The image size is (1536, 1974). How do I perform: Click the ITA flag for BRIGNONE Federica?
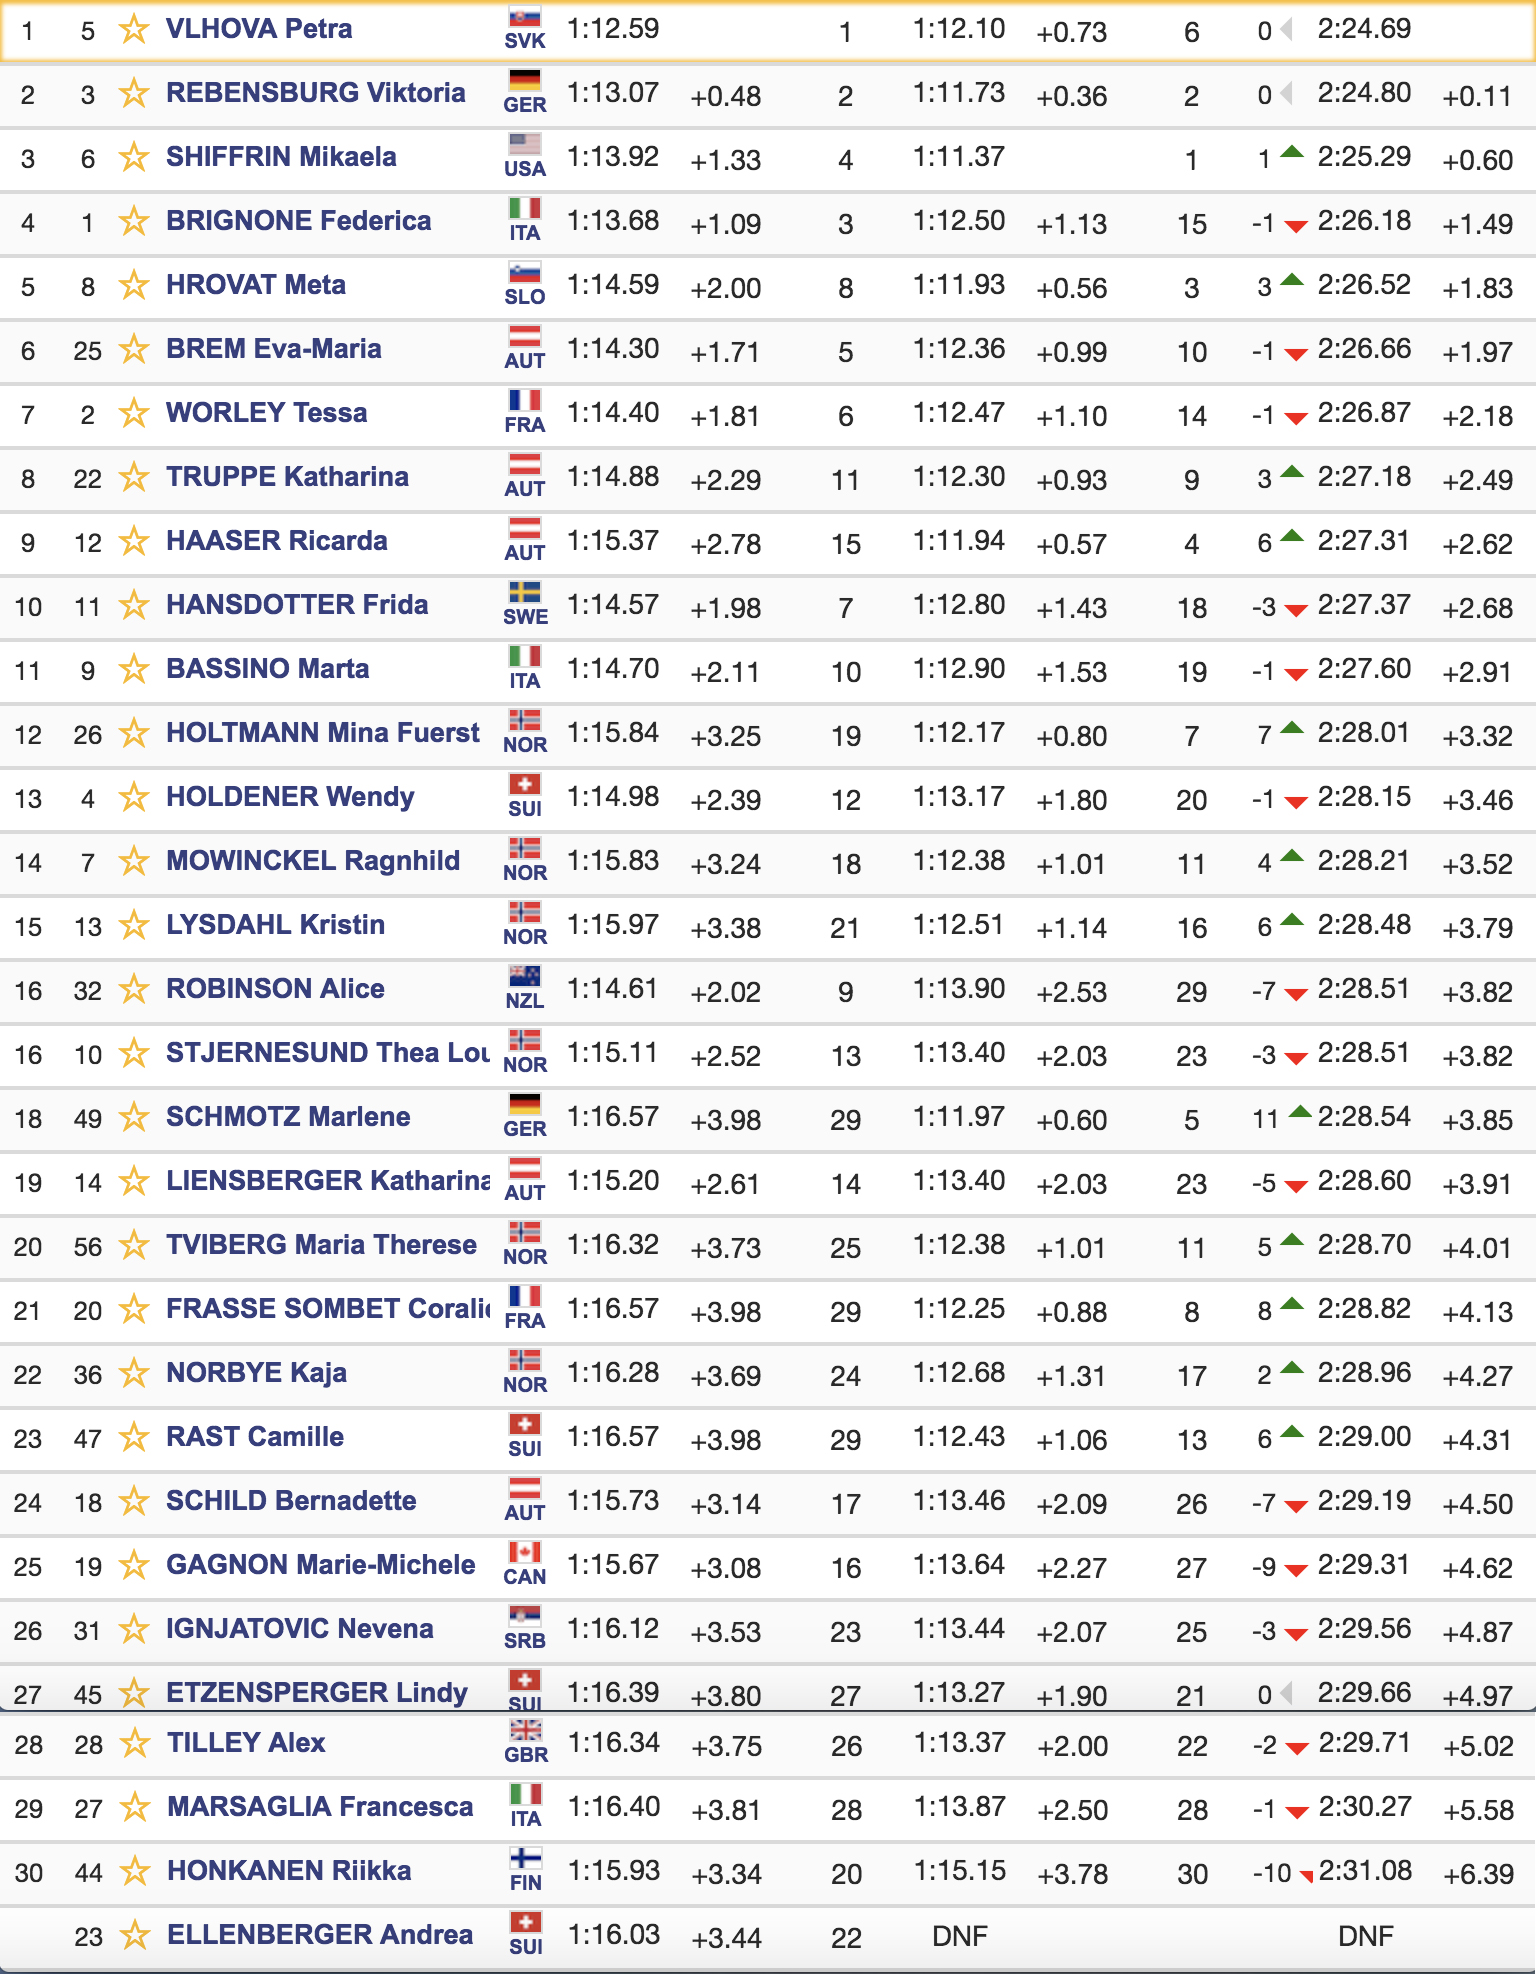(x=525, y=208)
